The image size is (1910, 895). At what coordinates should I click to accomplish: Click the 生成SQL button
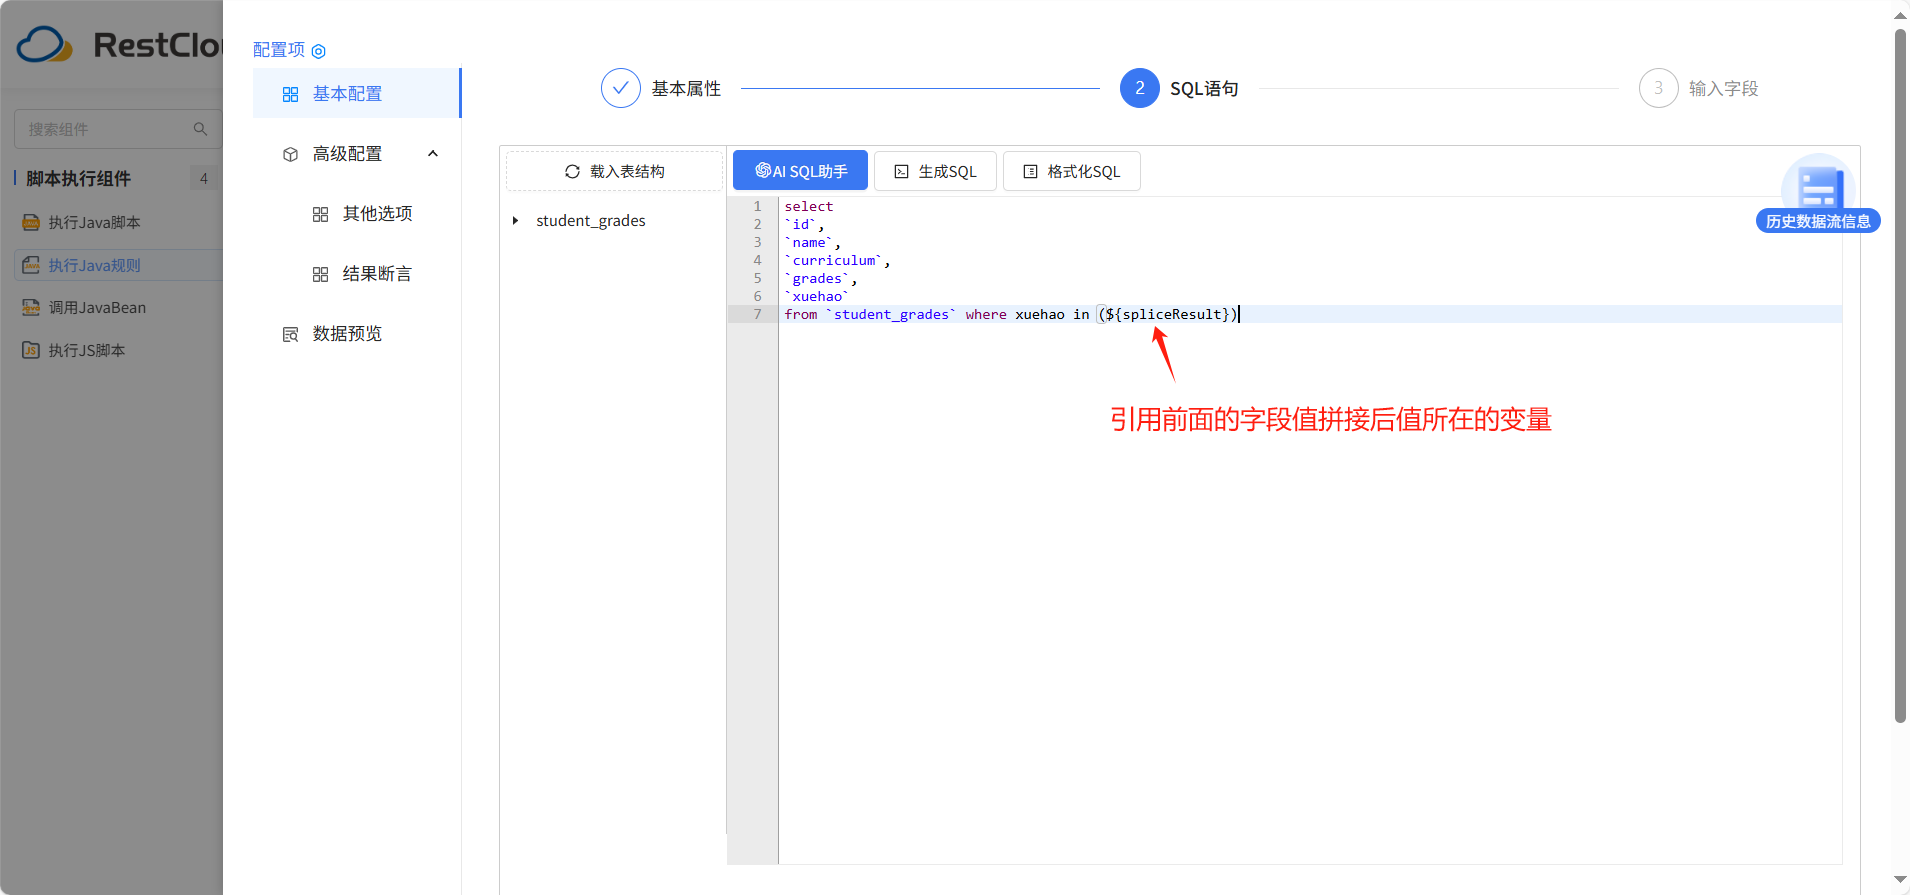935,171
